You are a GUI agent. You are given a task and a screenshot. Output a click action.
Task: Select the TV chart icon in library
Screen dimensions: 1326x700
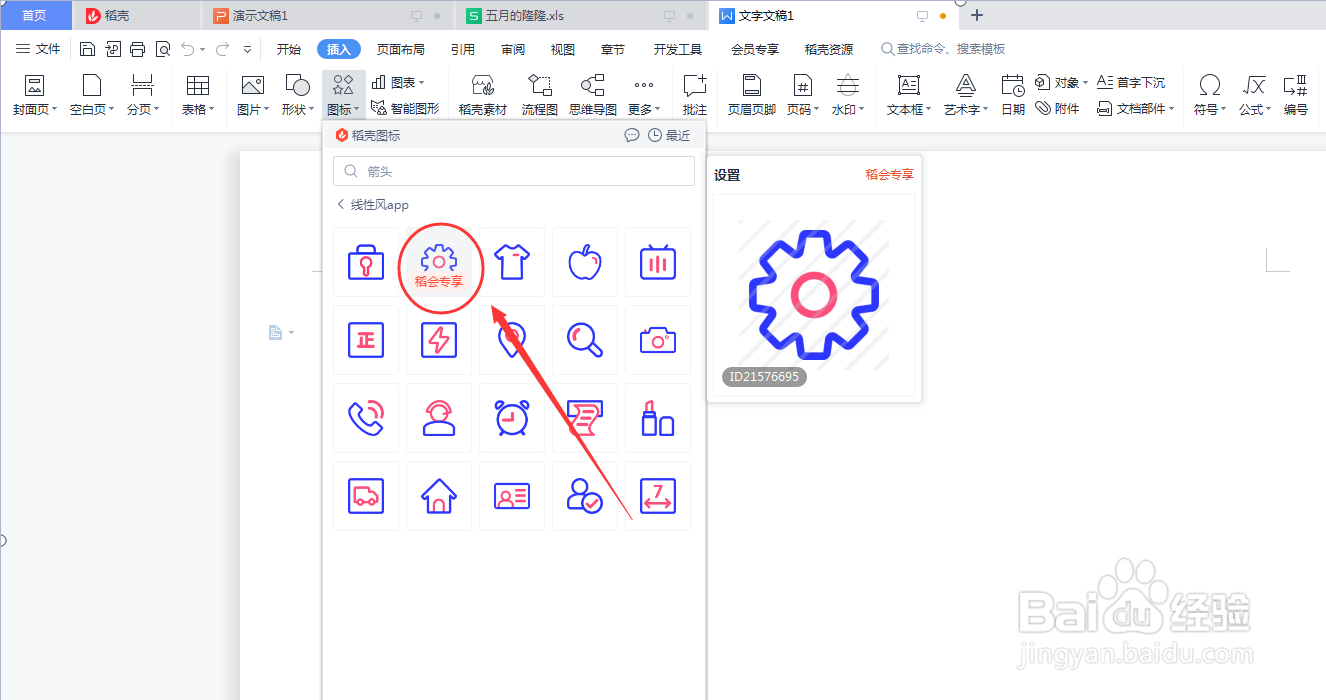click(658, 262)
